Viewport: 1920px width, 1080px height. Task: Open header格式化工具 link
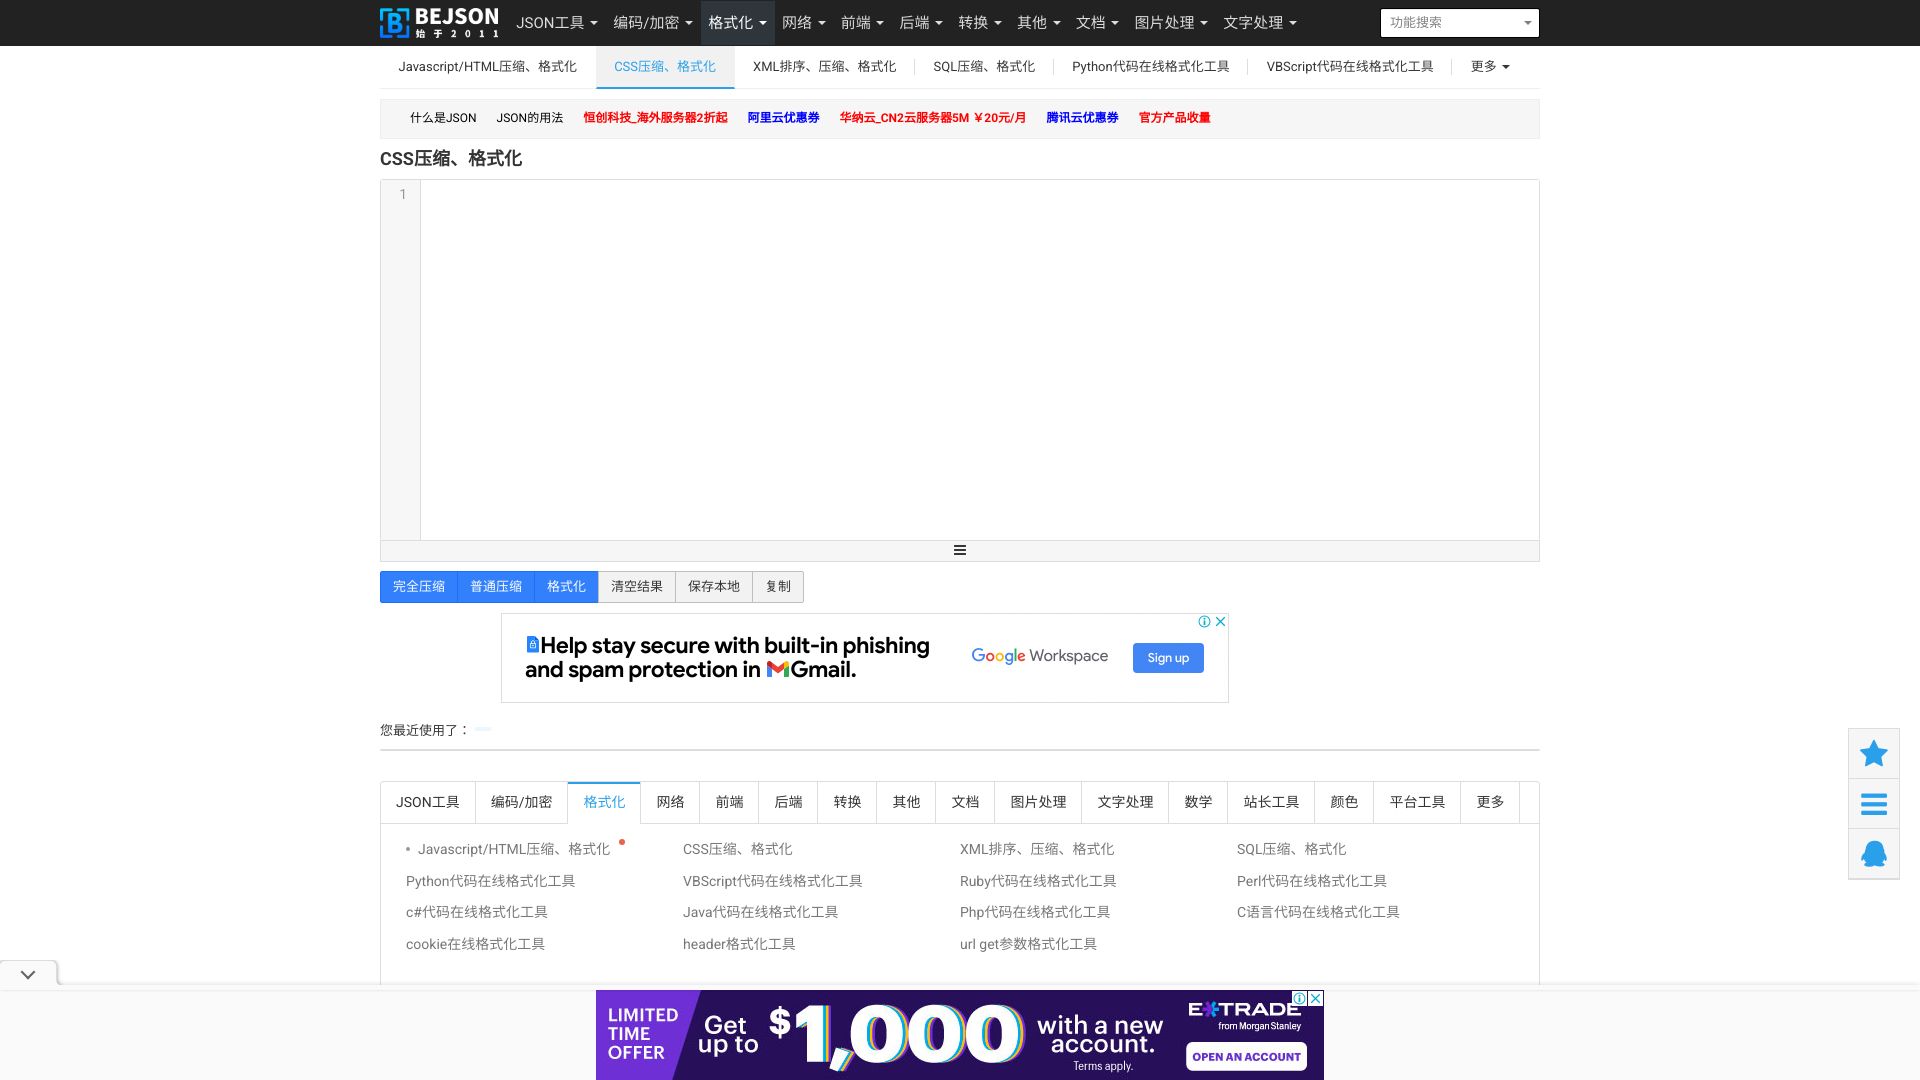(739, 944)
